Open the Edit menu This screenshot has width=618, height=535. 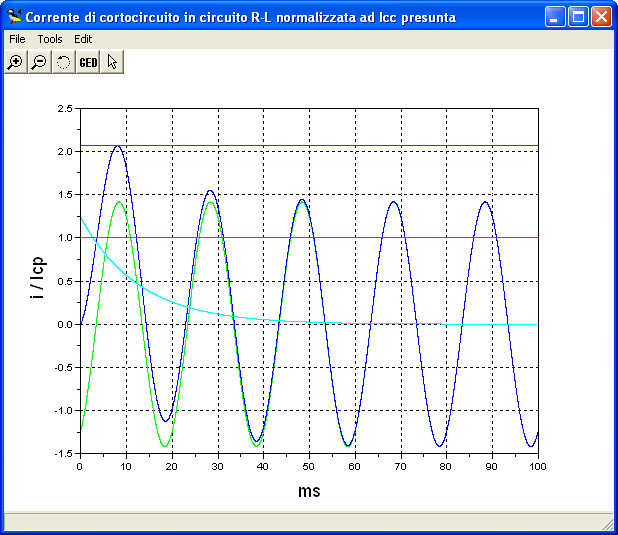click(x=83, y=39)
